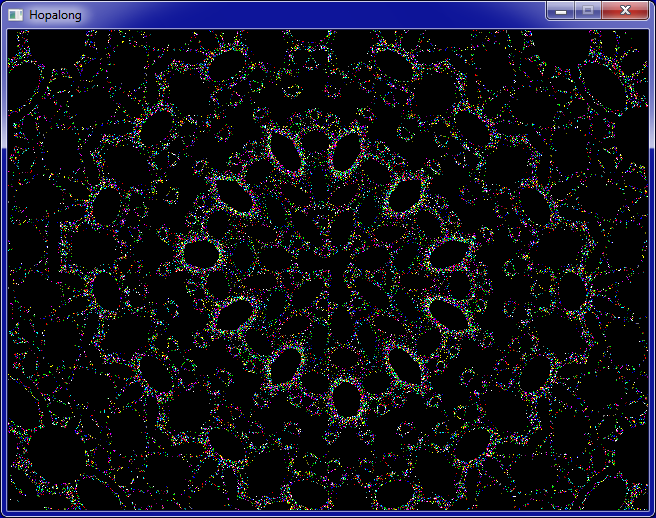
Task: Click the Hopalong title text
Action: (55, 15)
